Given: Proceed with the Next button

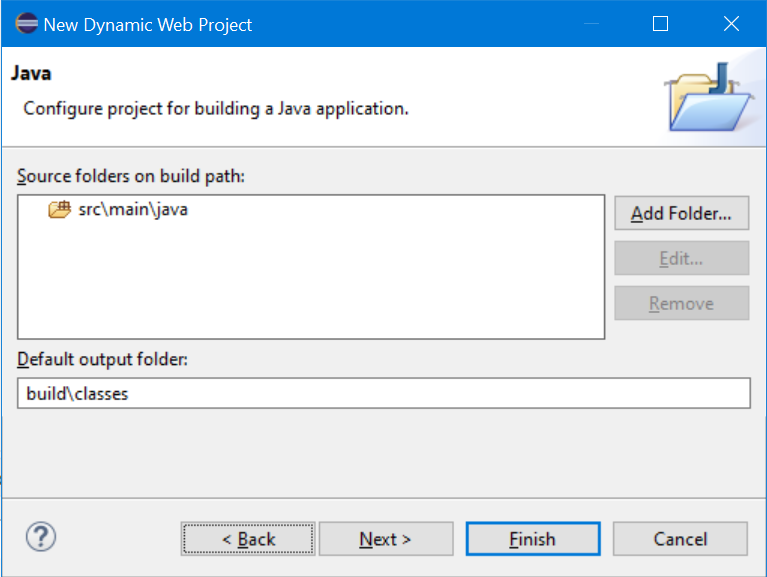Looking at the screenshot, I should (386, 539).
